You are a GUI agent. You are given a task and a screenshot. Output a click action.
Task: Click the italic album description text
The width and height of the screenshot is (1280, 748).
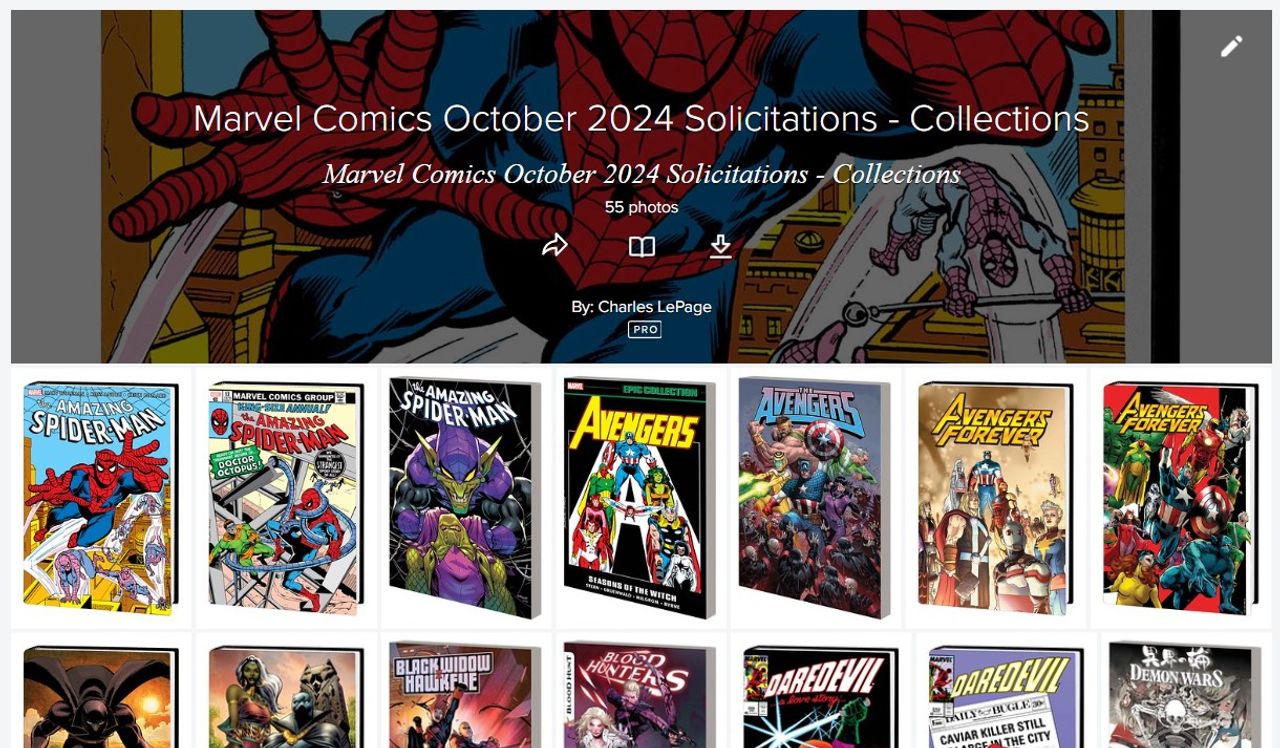pos(641,174)
